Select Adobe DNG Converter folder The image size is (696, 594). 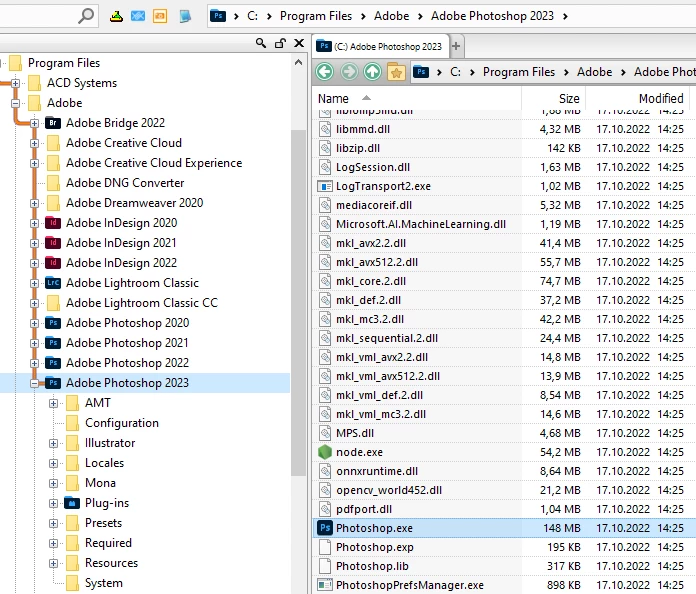125,183
